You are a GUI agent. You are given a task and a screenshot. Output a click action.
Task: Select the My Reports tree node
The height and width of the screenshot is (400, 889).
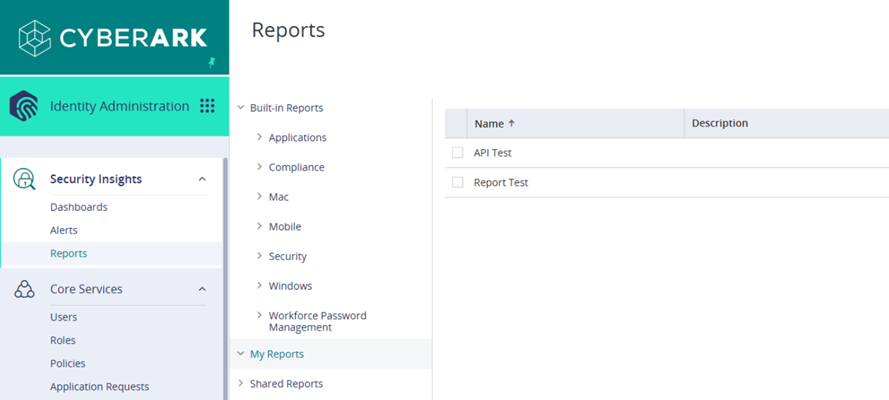point(277,354)
